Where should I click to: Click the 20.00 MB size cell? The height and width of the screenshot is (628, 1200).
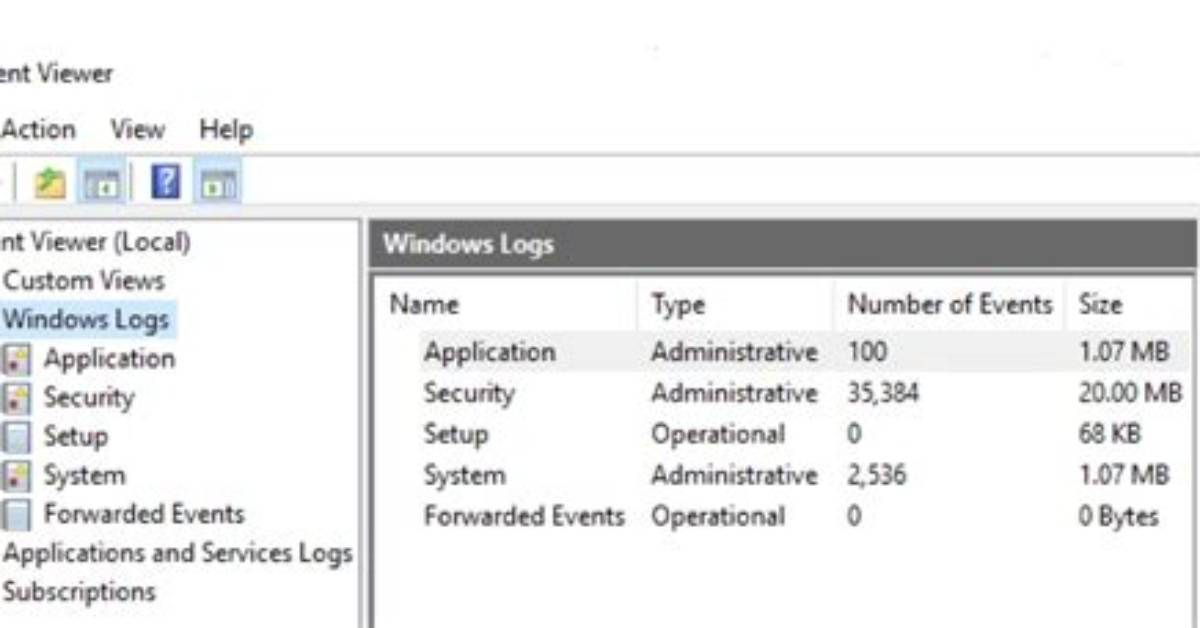[1130, 393]
